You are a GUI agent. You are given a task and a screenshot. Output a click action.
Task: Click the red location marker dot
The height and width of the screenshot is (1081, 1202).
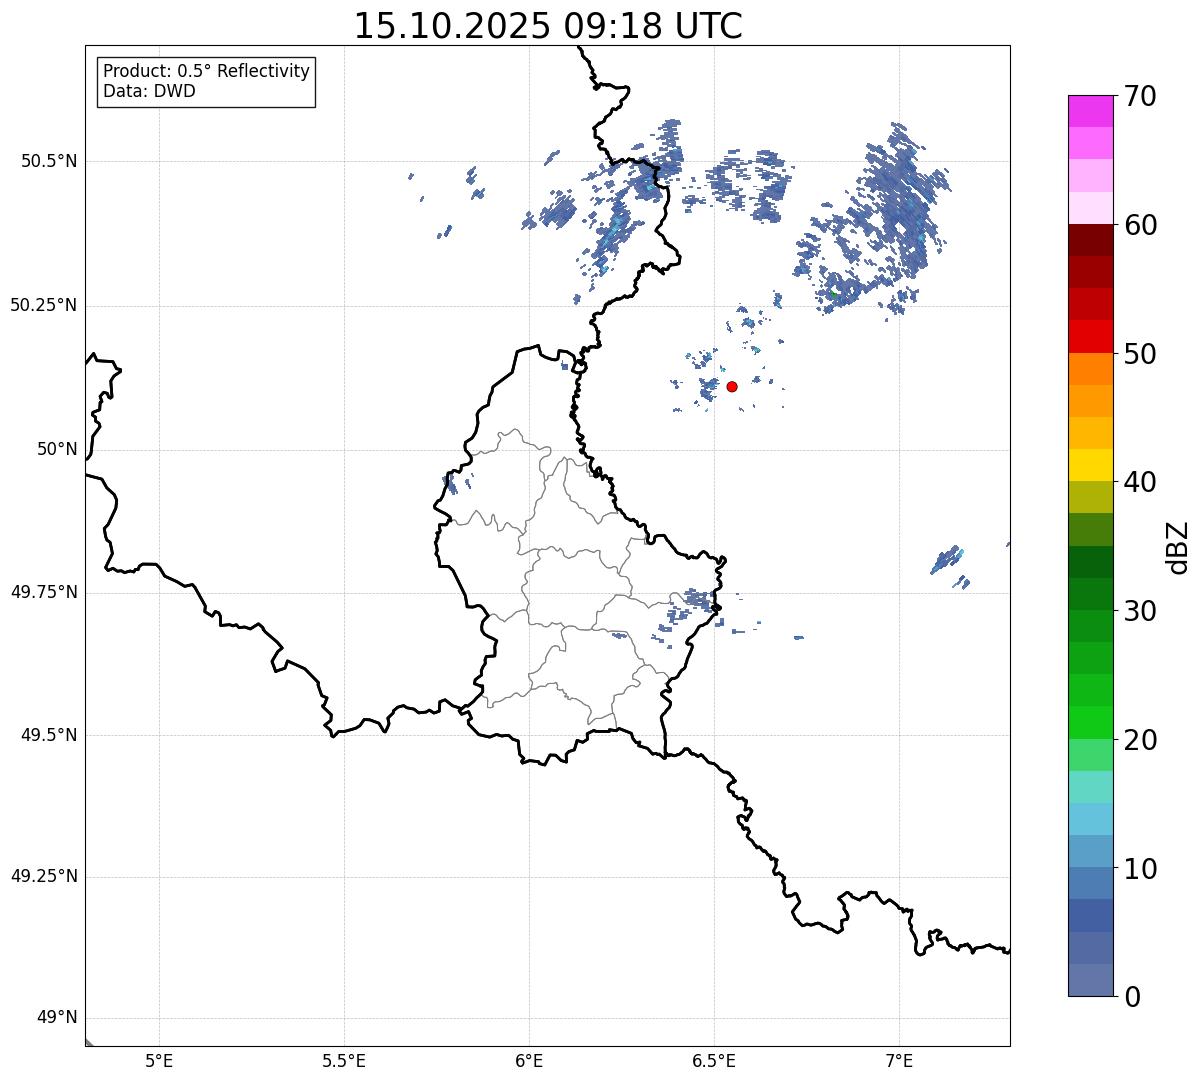pos(732,386)
